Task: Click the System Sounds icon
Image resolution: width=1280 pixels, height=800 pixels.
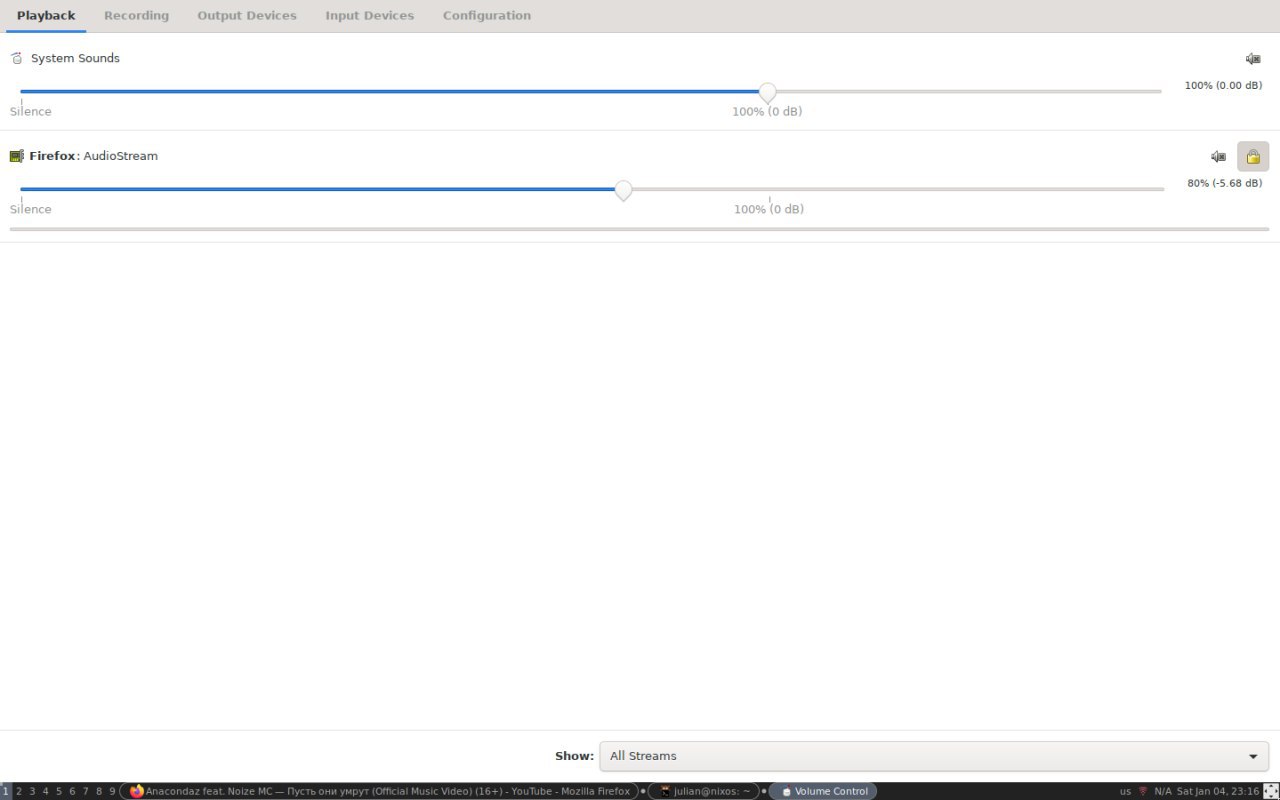Action: pos(16,58)
